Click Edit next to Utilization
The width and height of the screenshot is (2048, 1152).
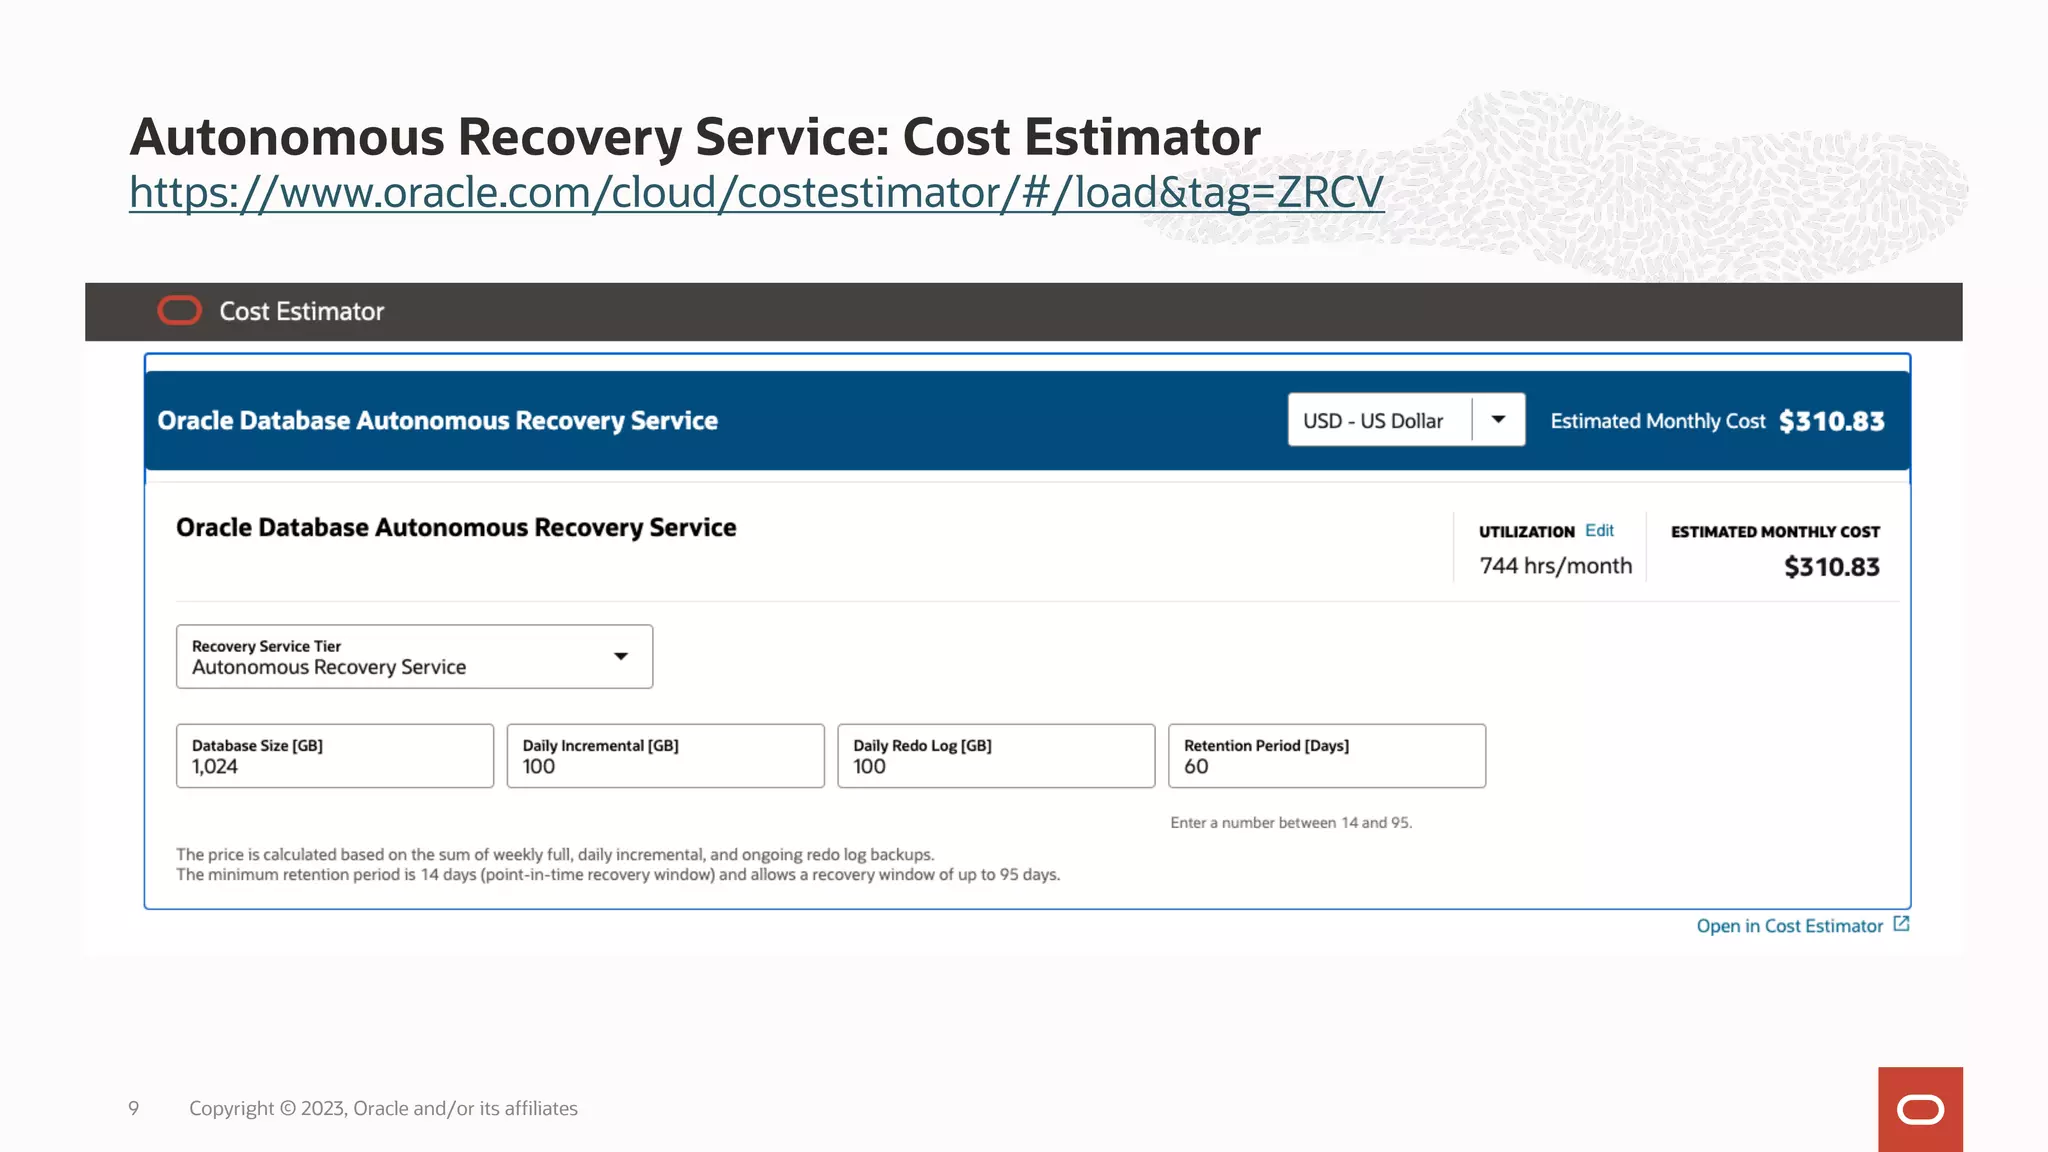[1599, 530]
